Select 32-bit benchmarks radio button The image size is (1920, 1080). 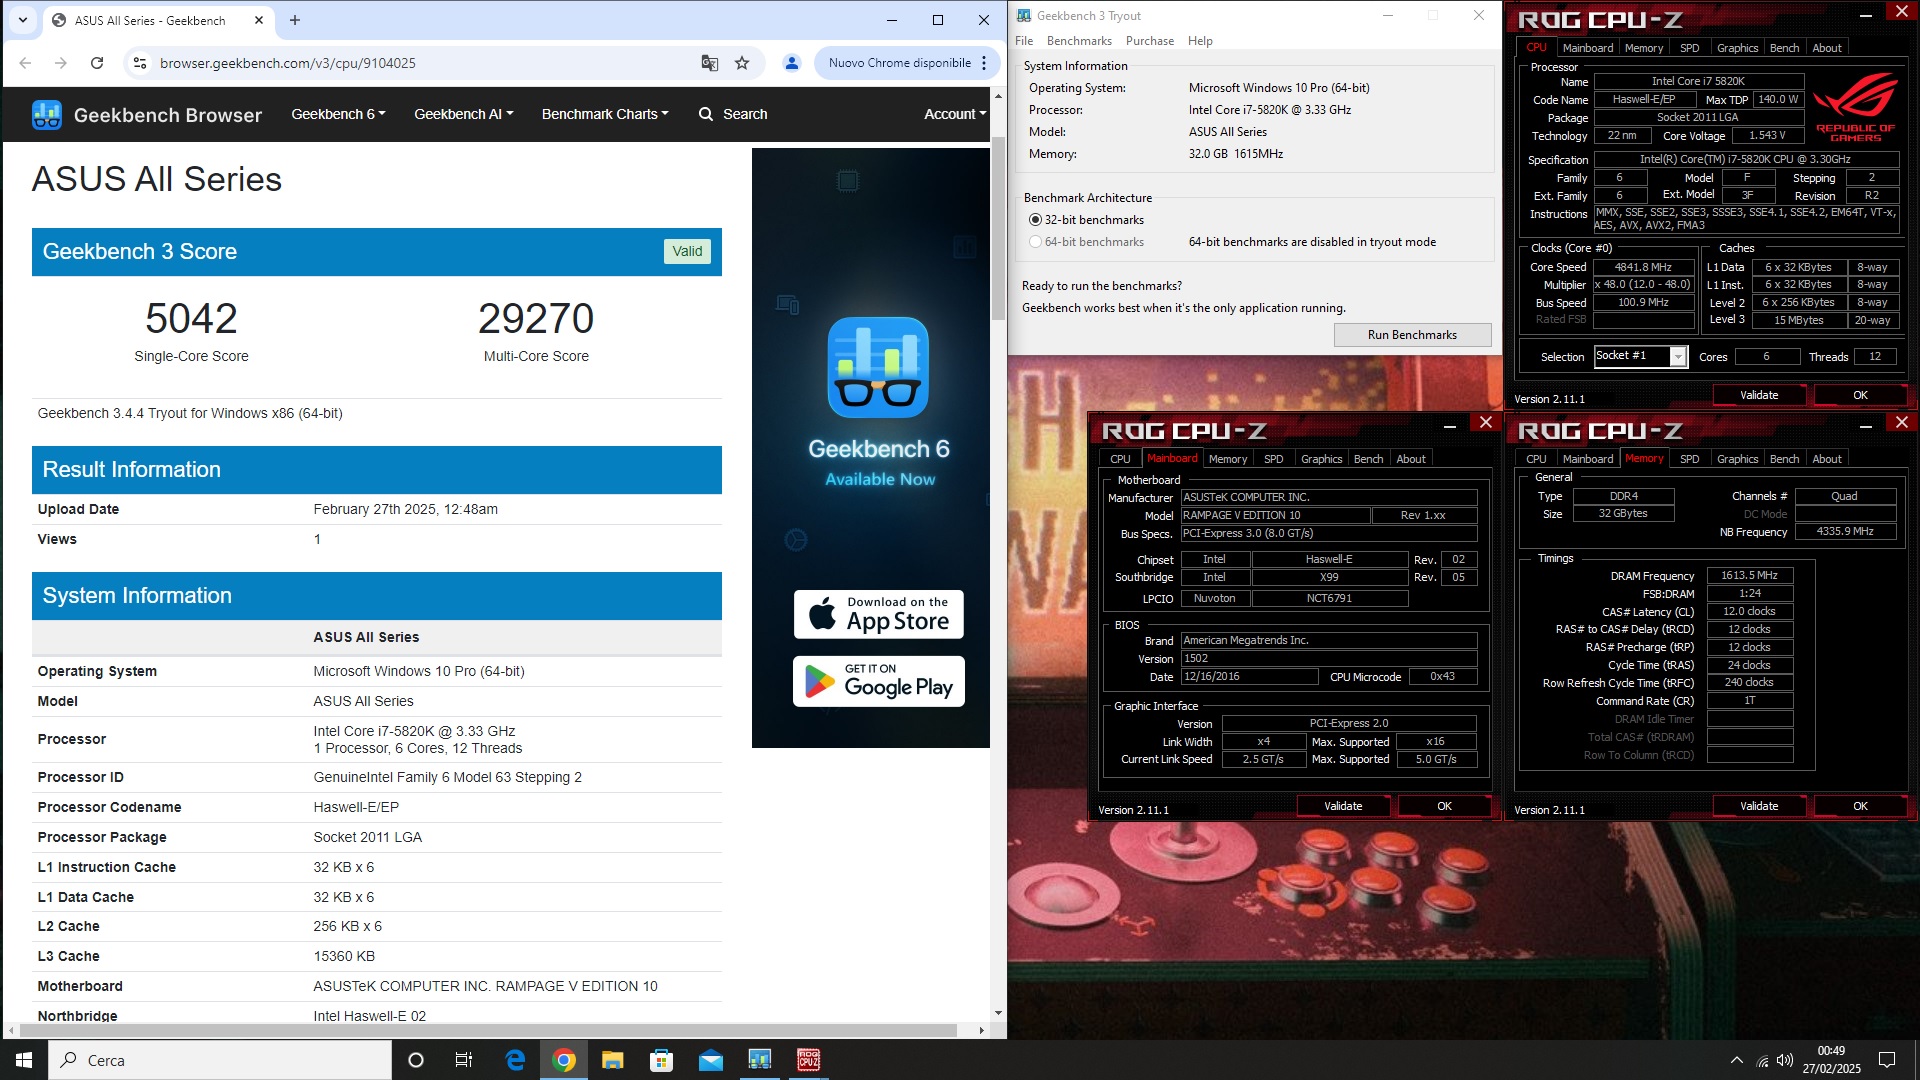pos(1035,220)
